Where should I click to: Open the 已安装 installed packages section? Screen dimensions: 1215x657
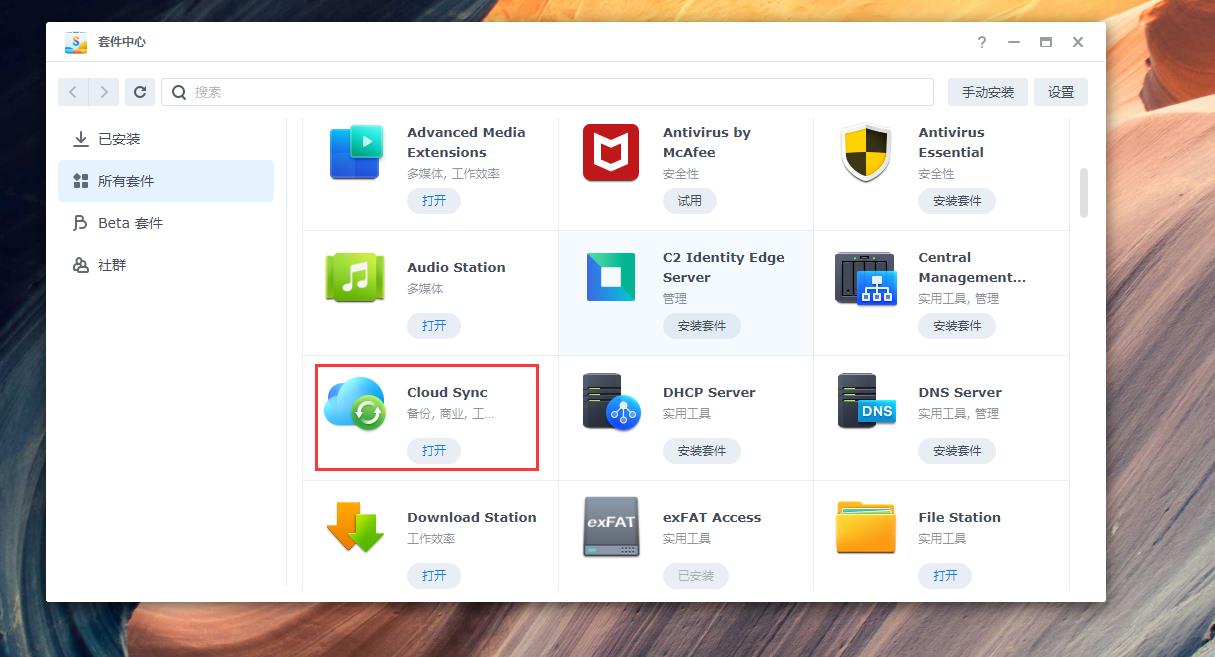click(x=166, y=139)
